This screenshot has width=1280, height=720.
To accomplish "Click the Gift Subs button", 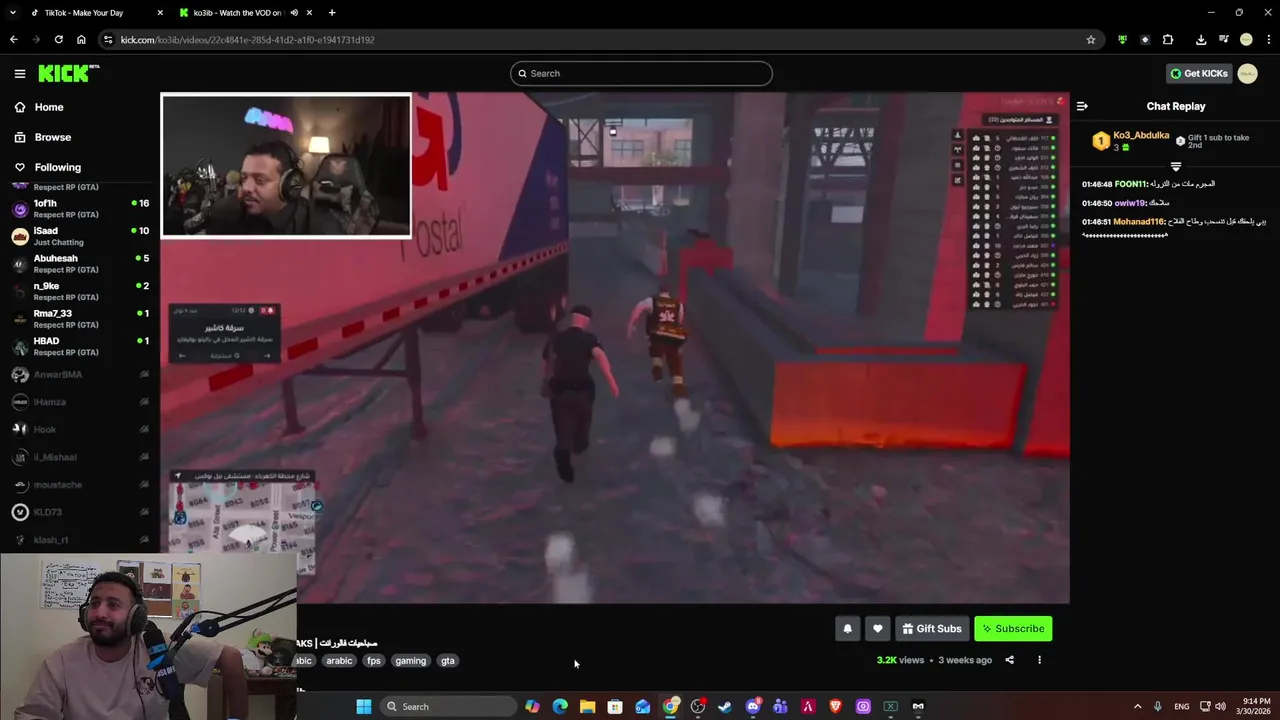I will pos(932,629).
